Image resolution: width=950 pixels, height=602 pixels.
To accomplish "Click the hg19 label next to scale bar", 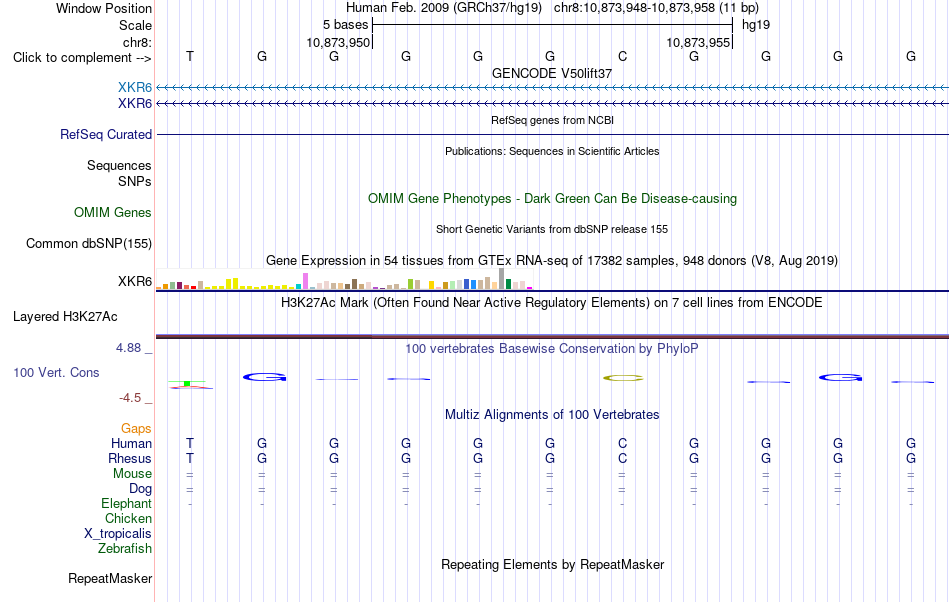I will [x=756, y=25].
